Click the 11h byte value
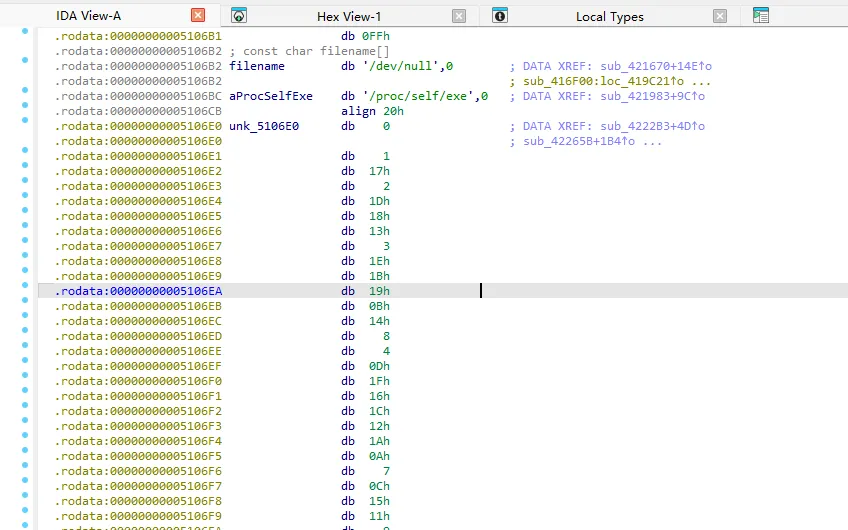This screenshot has height=530, width=848. coord(379,516)
